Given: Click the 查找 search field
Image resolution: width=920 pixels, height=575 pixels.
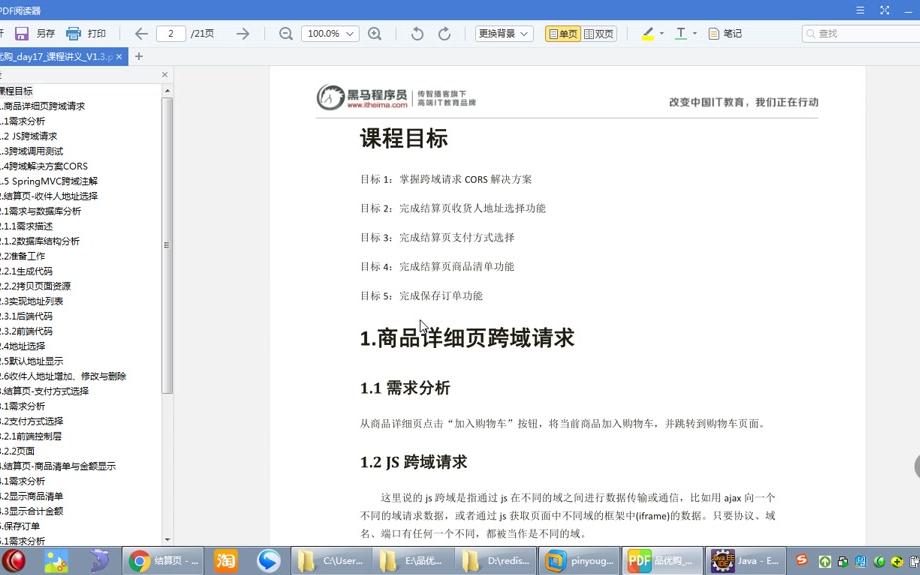Looking at the screenshot, I should tap(861, 33).
